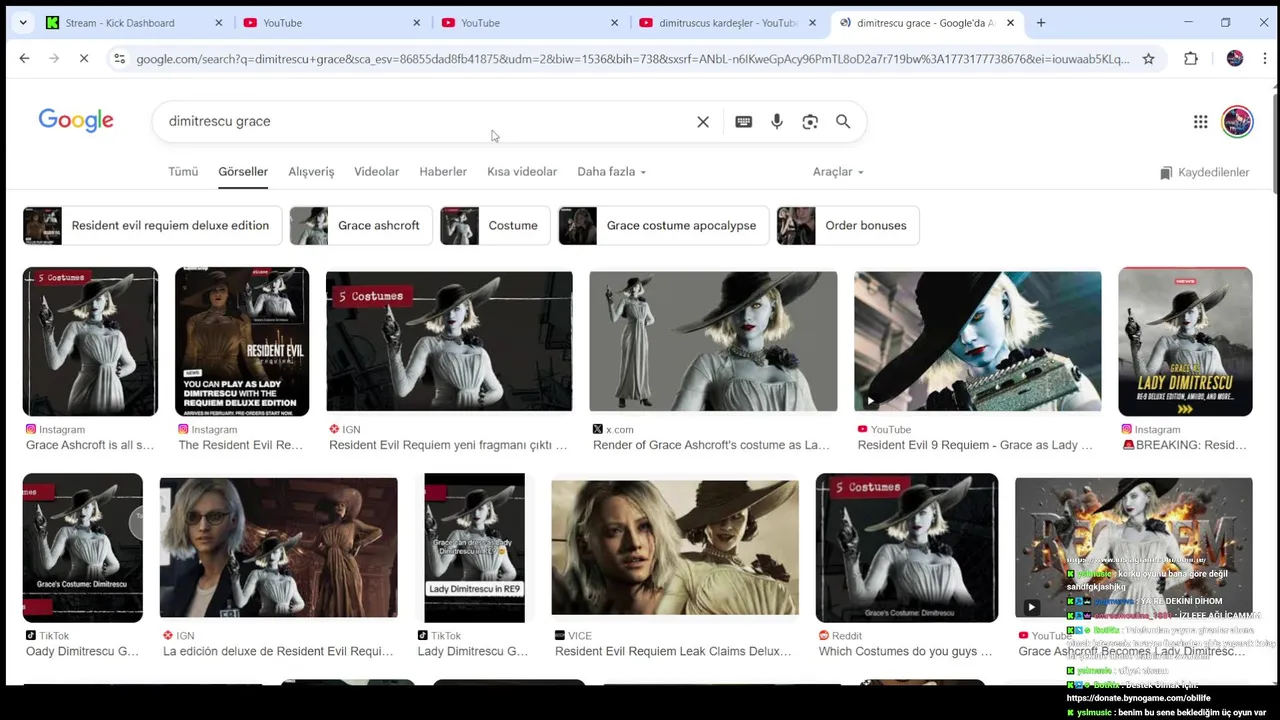Open YouTube Grace as Lady video thumbnail
This screenshot has width=1280, height=720.
pos(978,341)
